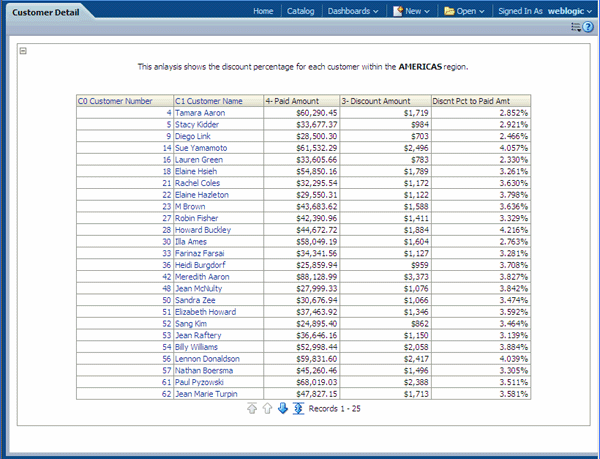Viewport: 600px width, 459px height.
Task: Click customer number 21 link
Action: click(166, 183)
